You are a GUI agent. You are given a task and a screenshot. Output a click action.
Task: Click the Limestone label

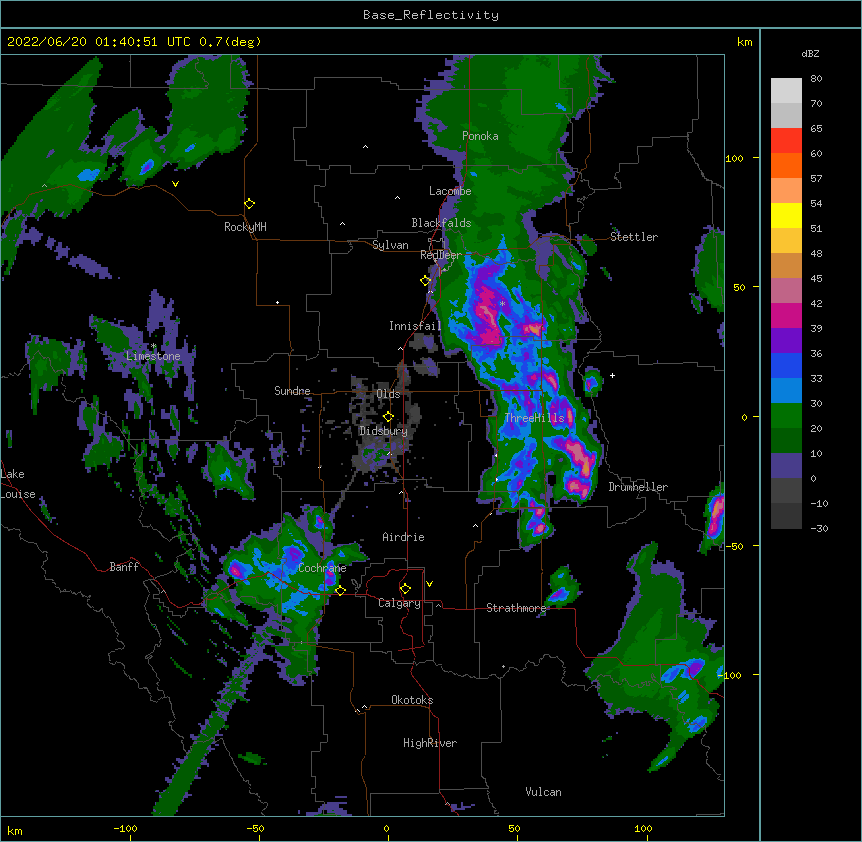tap(153, 356)
